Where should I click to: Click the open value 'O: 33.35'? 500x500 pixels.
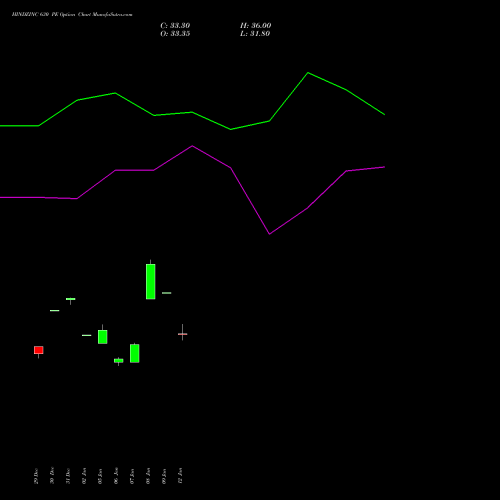(175, 34)
